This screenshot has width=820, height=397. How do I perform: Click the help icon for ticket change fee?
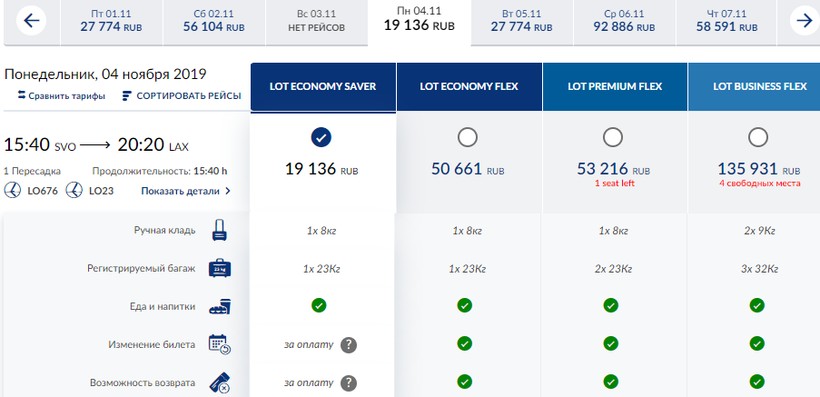(x=349, y=345)
